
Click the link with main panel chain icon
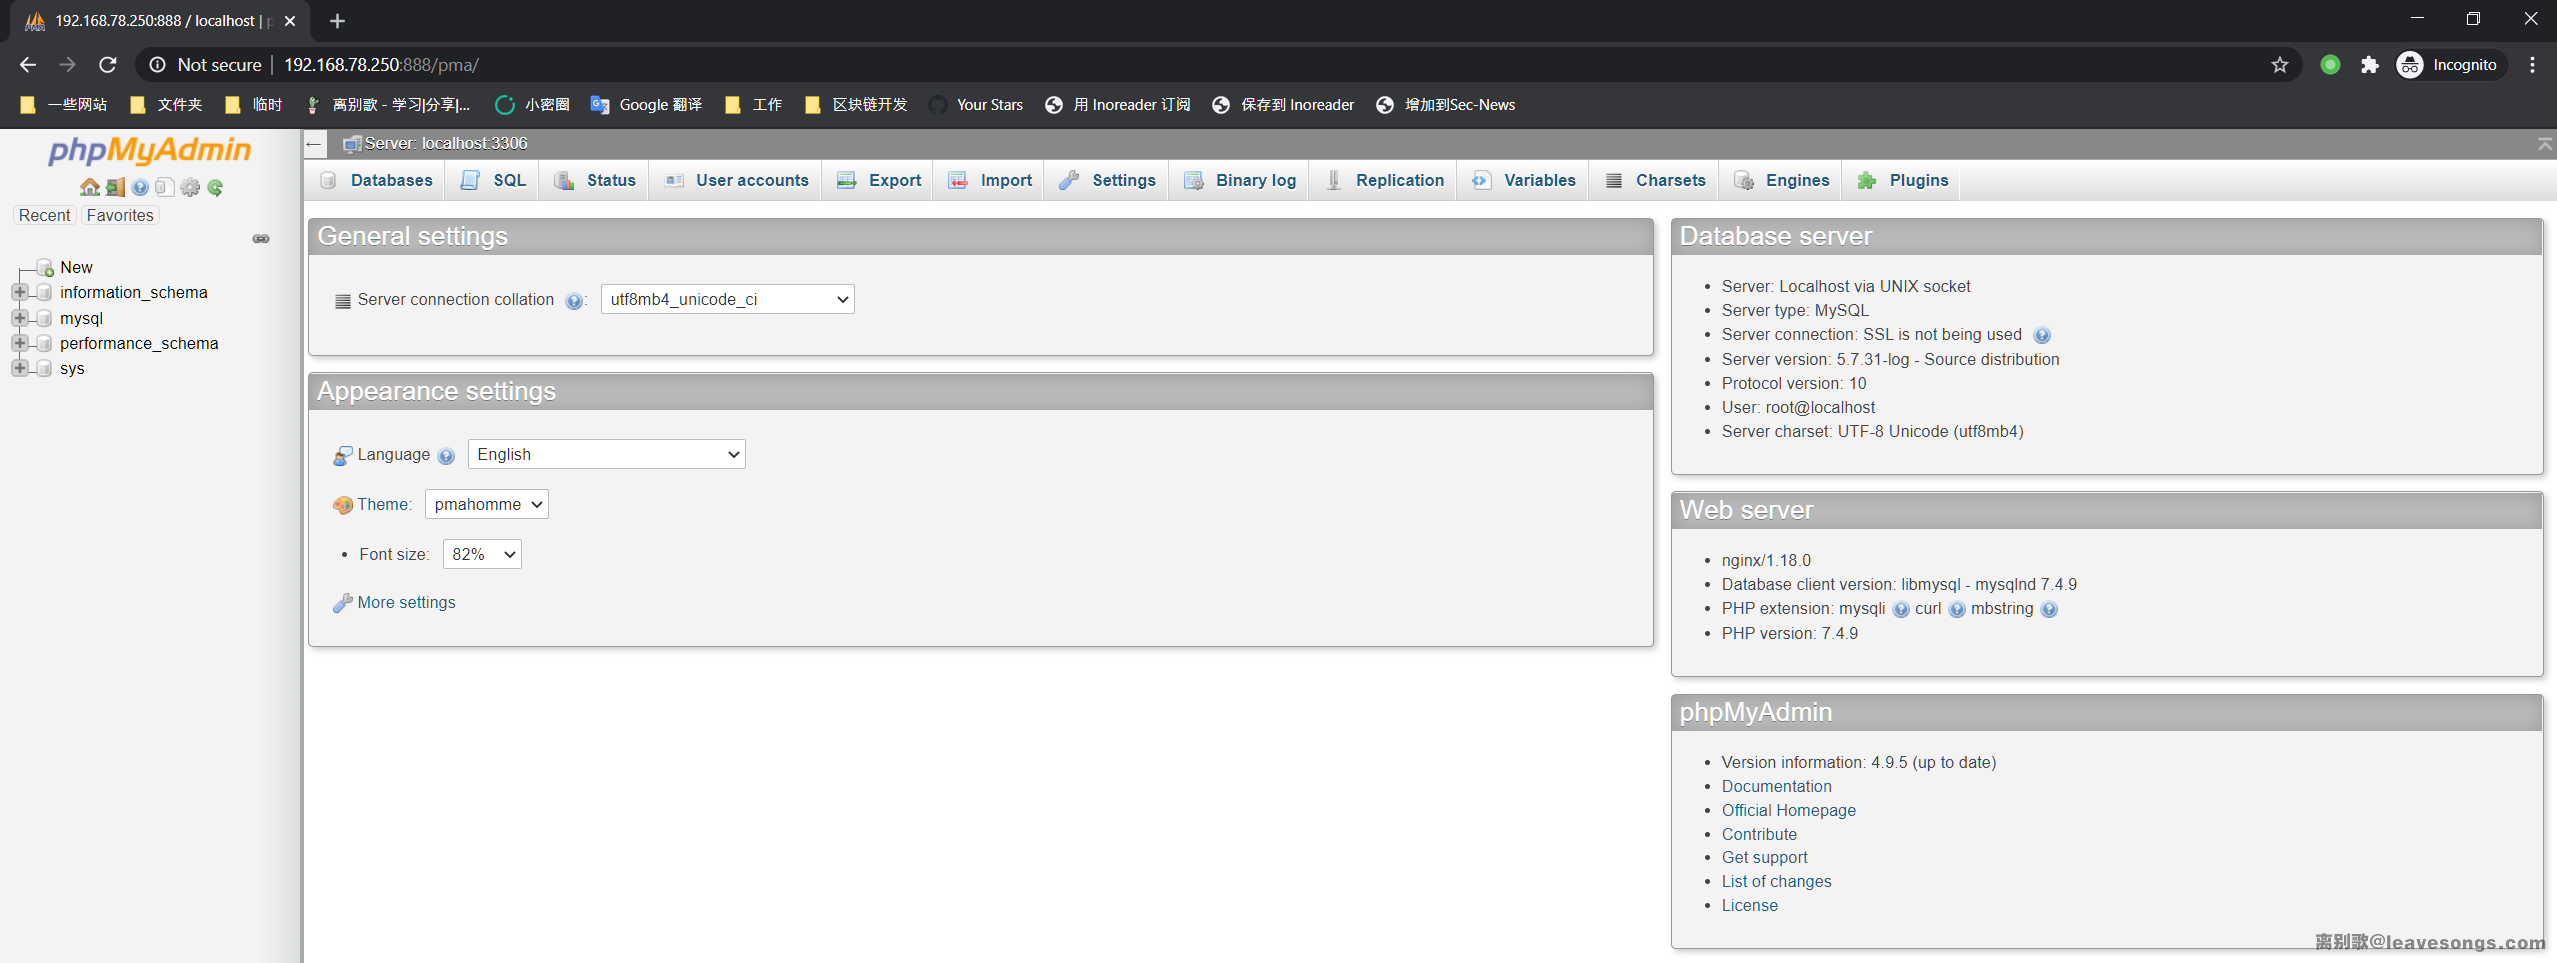tap(261, 239)
